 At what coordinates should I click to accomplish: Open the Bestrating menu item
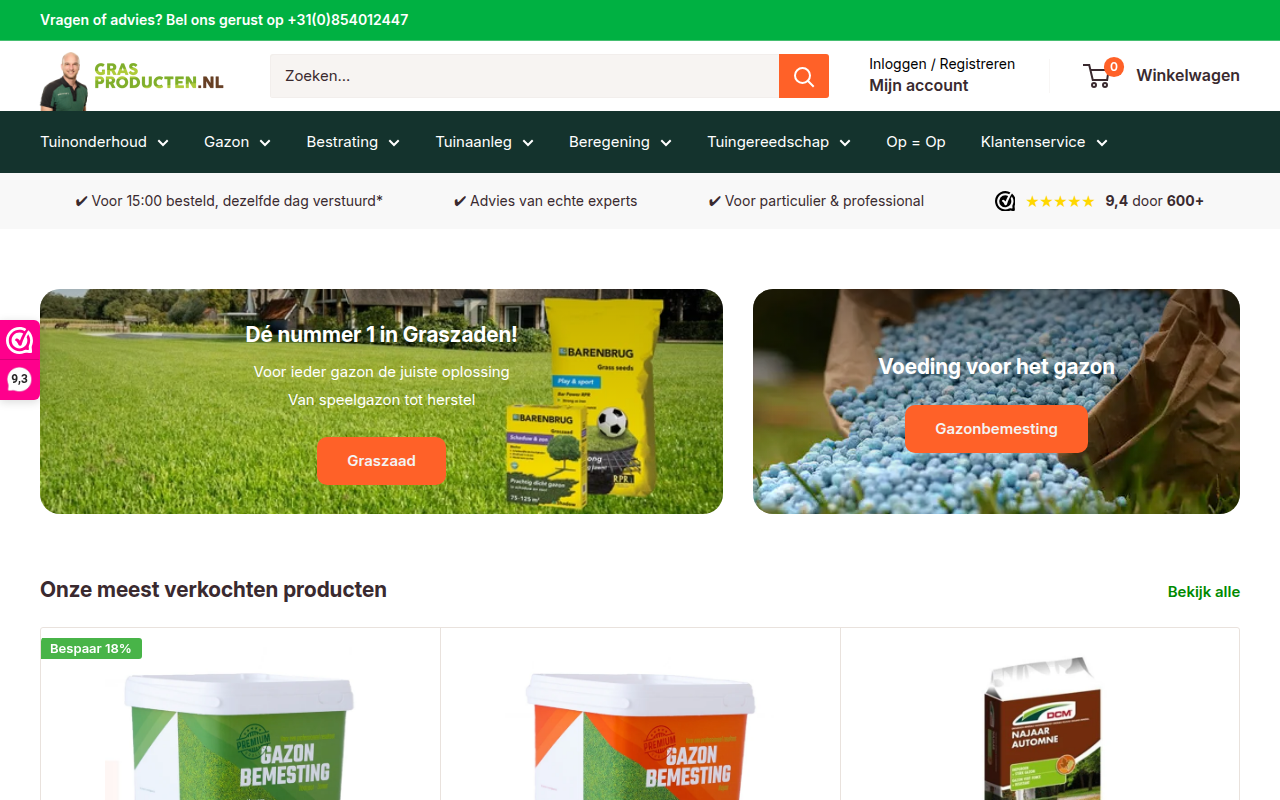(342, 142)
